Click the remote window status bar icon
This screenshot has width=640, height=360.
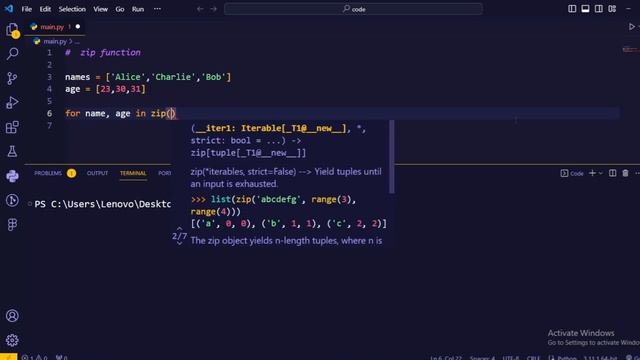click(9, 357)
